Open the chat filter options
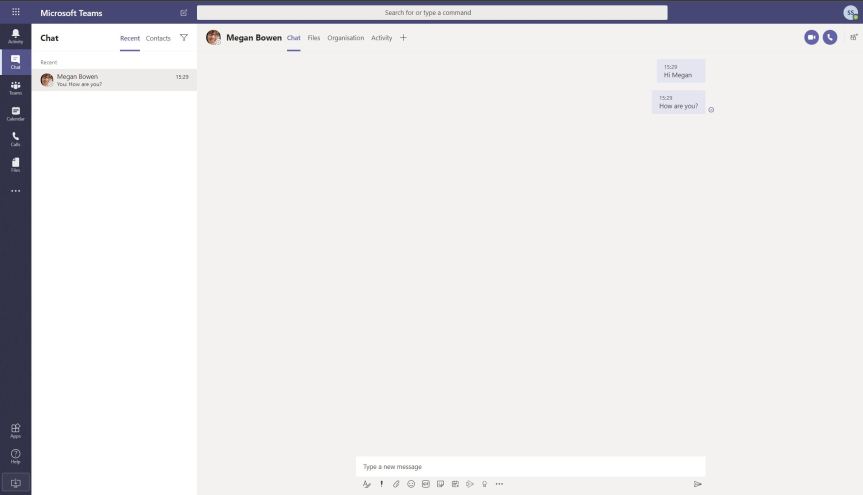Screen dimensions: 863x495 pos(183,38)
